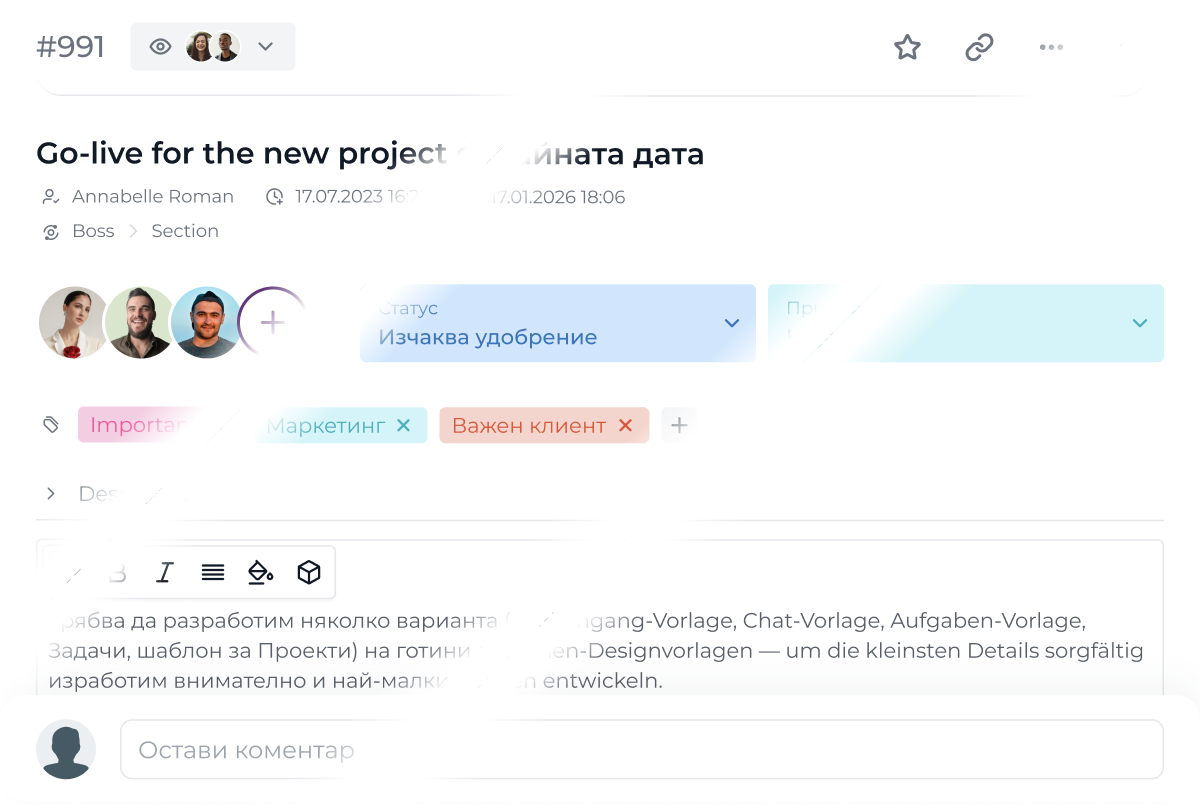This screenshot has width=1200, height=804.
Task: Copy the task link via chain icon
Action: (x=979, y=47)
